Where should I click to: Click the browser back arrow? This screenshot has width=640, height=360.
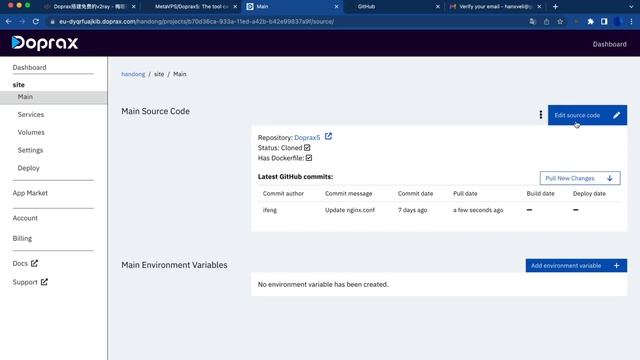coord(9,21)
